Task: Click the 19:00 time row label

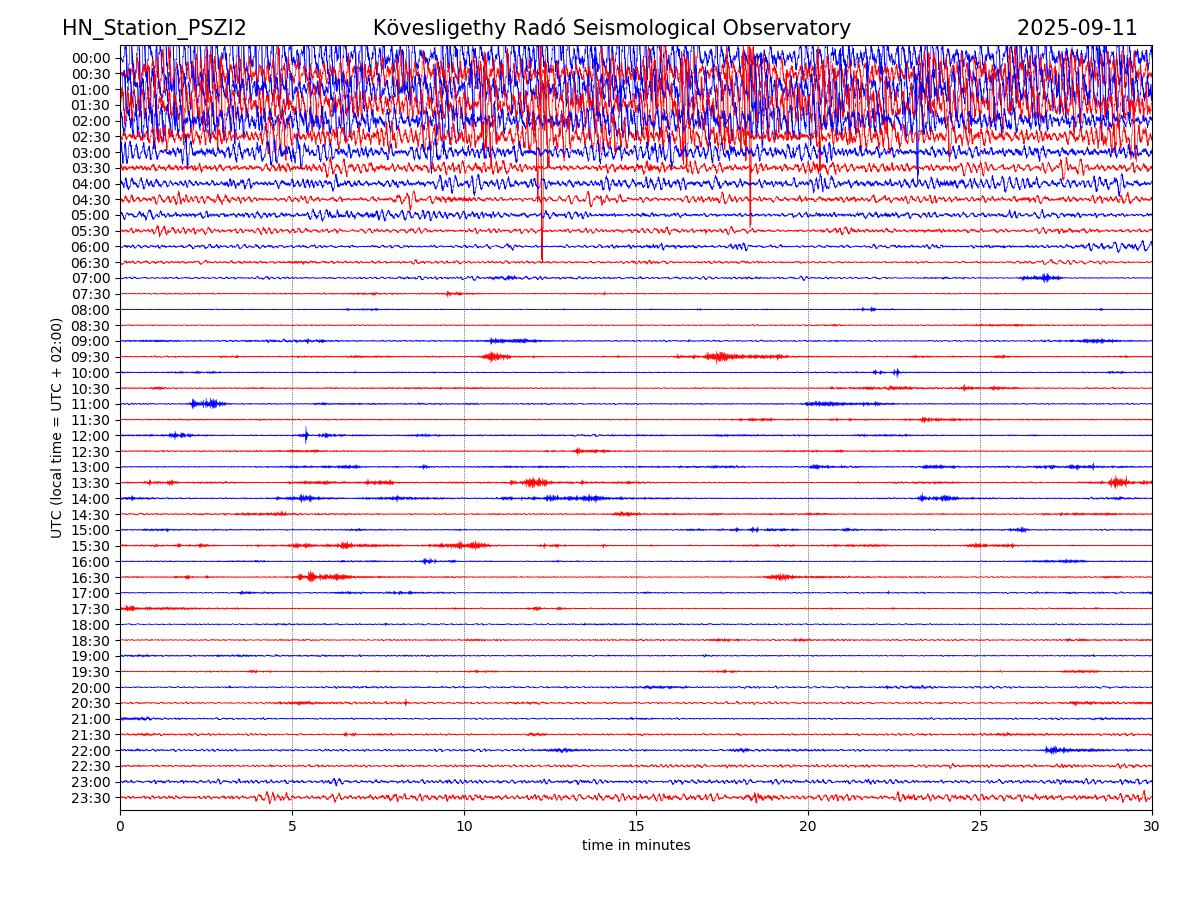Action: click(91, 656)
